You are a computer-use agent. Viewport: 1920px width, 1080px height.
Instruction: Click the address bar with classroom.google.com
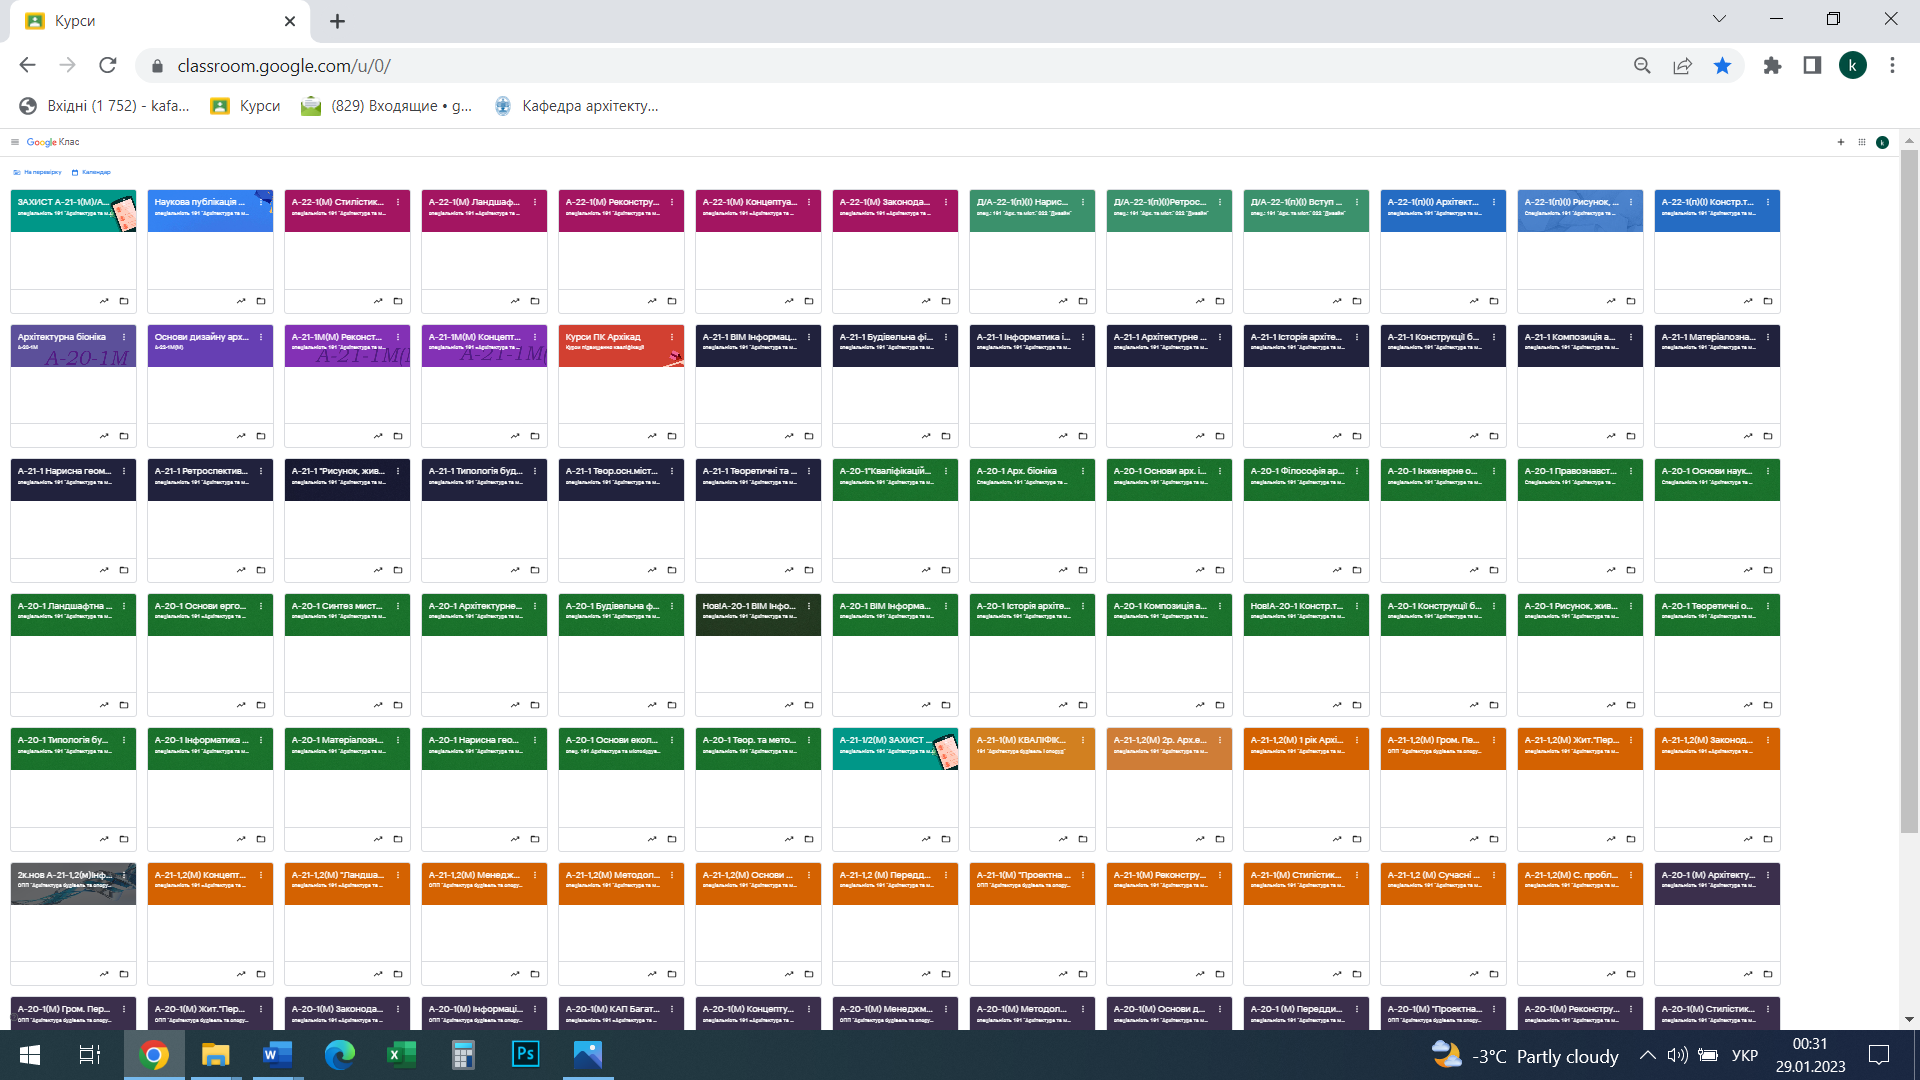click(x=880, y=66)
